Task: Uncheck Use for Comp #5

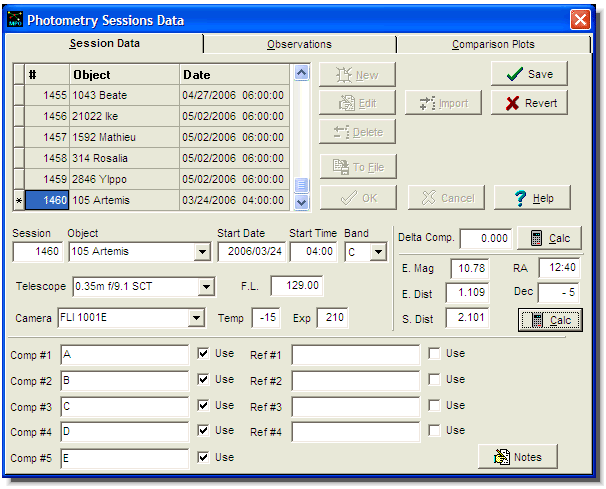Action: (x=203, y=457)
